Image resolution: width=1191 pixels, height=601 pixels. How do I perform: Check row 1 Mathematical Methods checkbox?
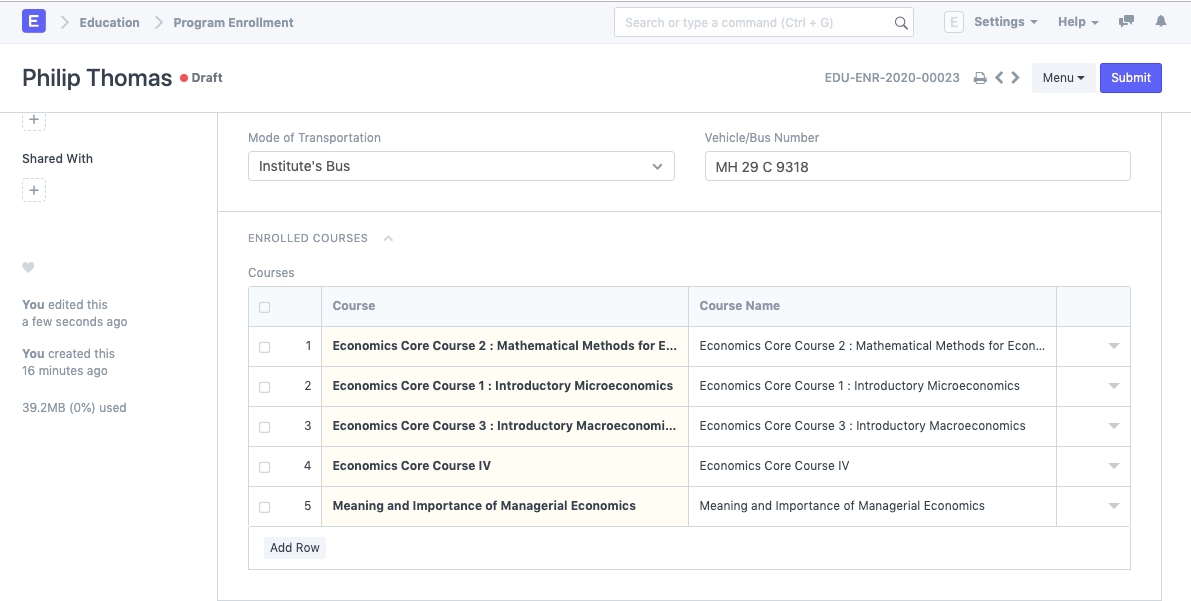[264, 347]
